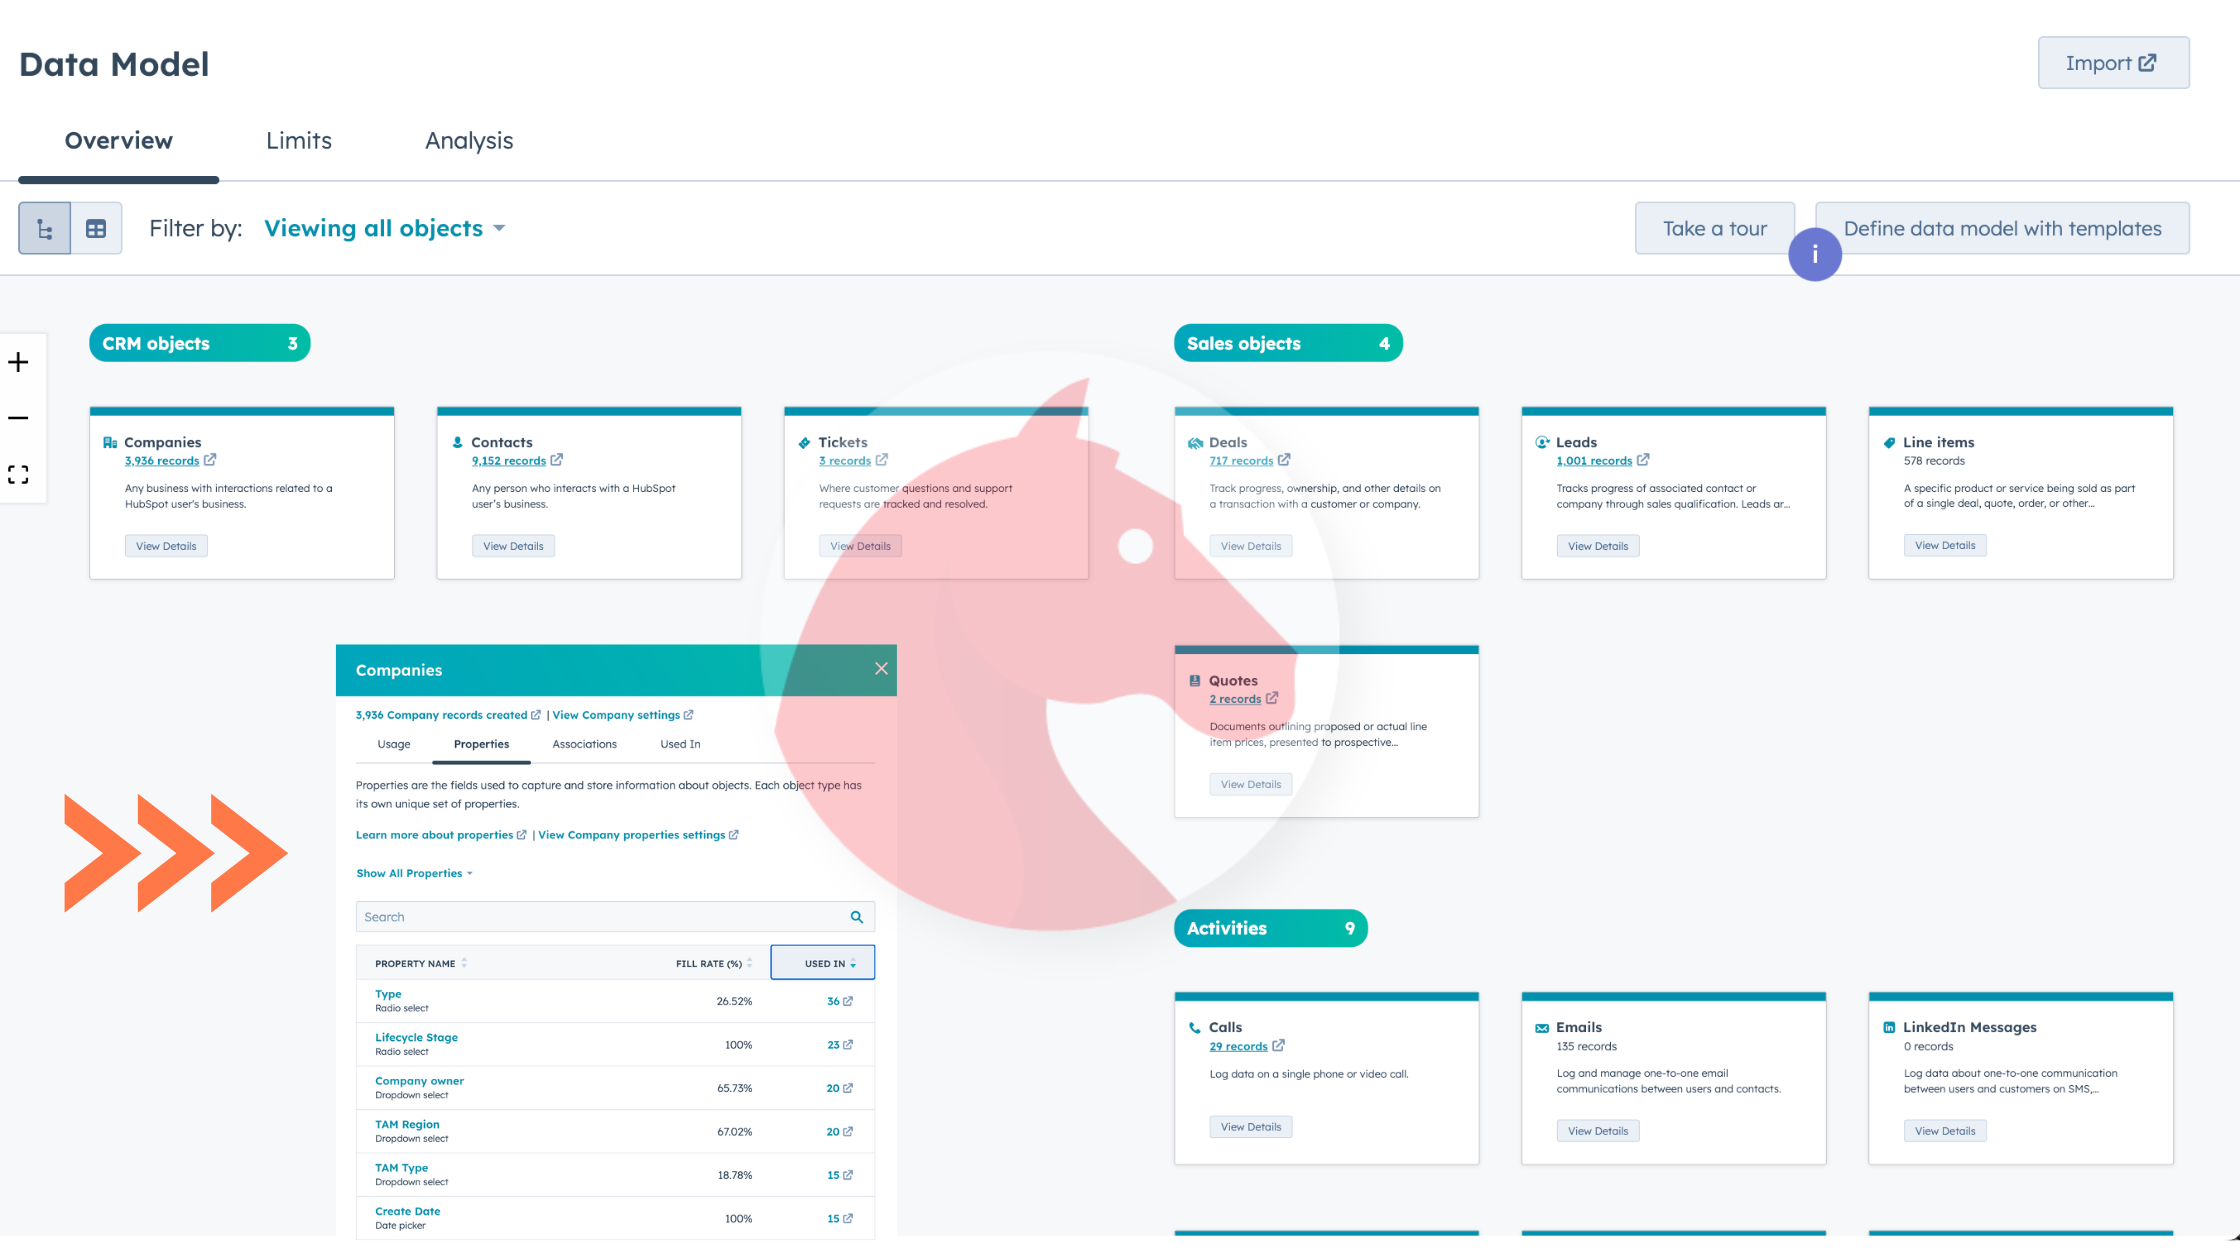Click the Quotes Sales object icon
The width and height of the screenshot is (2240, 1260).
[x=1195, y=680]
